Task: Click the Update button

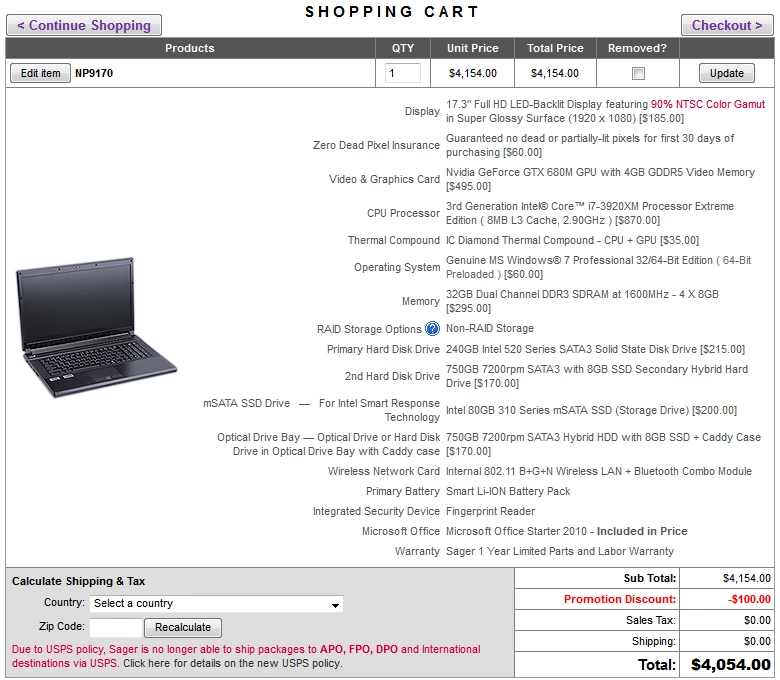Action: pyautogui.click(x=727, y=73)
